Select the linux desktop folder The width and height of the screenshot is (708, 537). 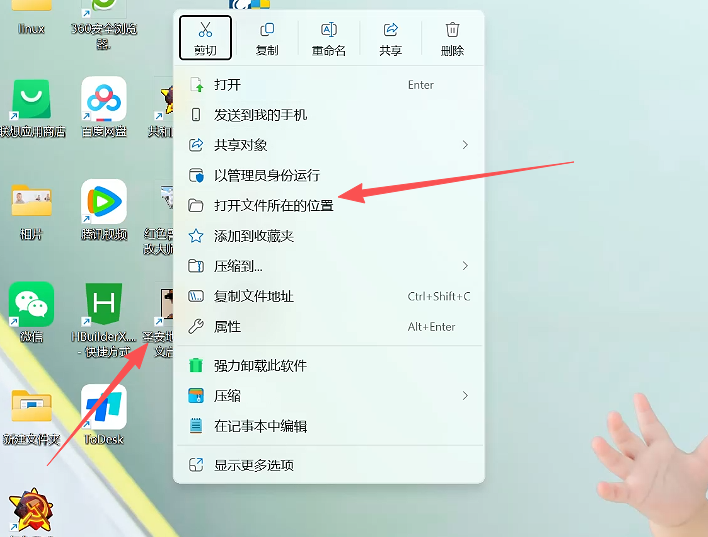point(32,18)
